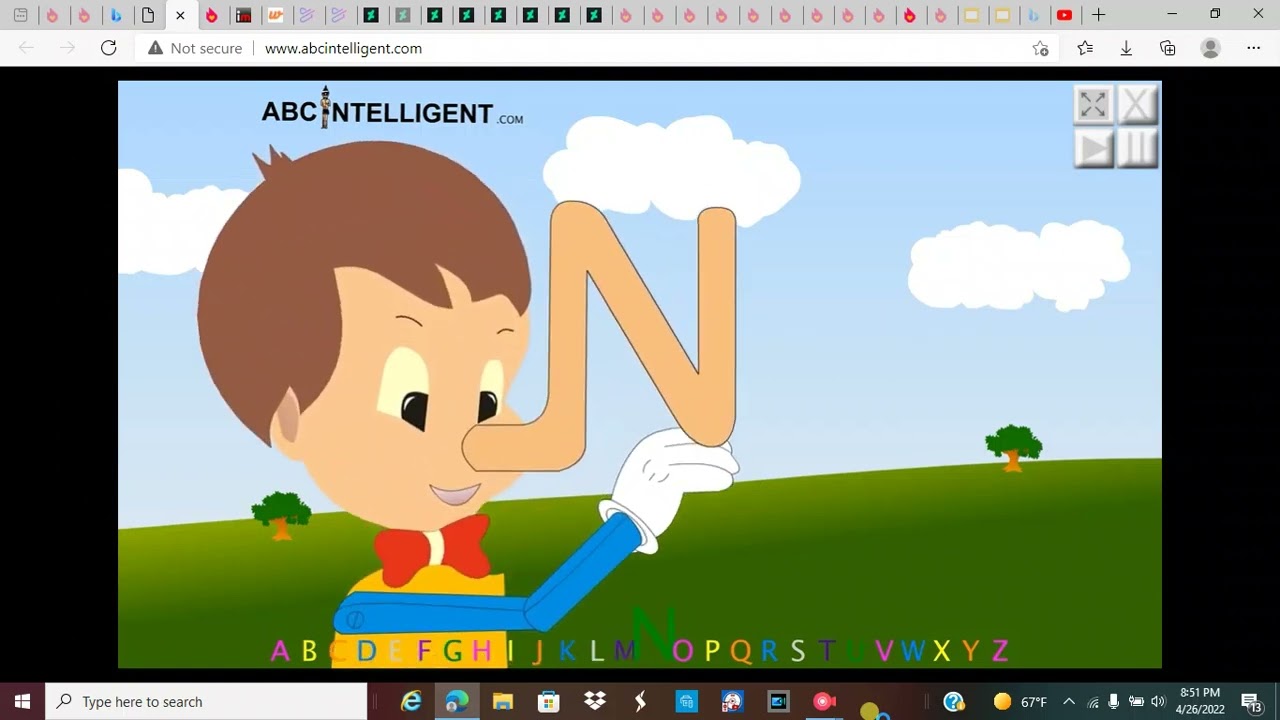Choose letter F in alphabet strip
This screenshot has height=720, width=1280.
[x=424, y=652]
